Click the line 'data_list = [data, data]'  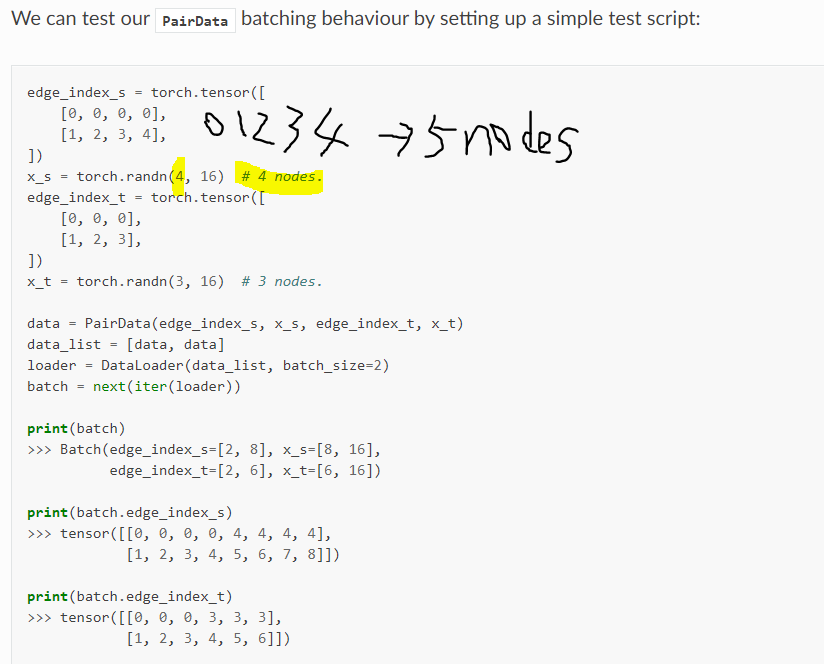pos(126,345)
